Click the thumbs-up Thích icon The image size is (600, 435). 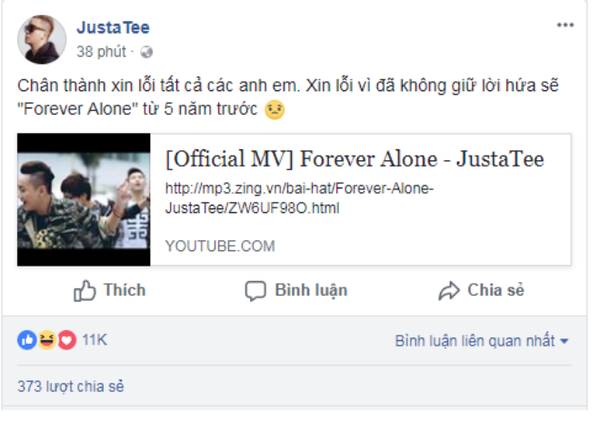pos(85,291)
